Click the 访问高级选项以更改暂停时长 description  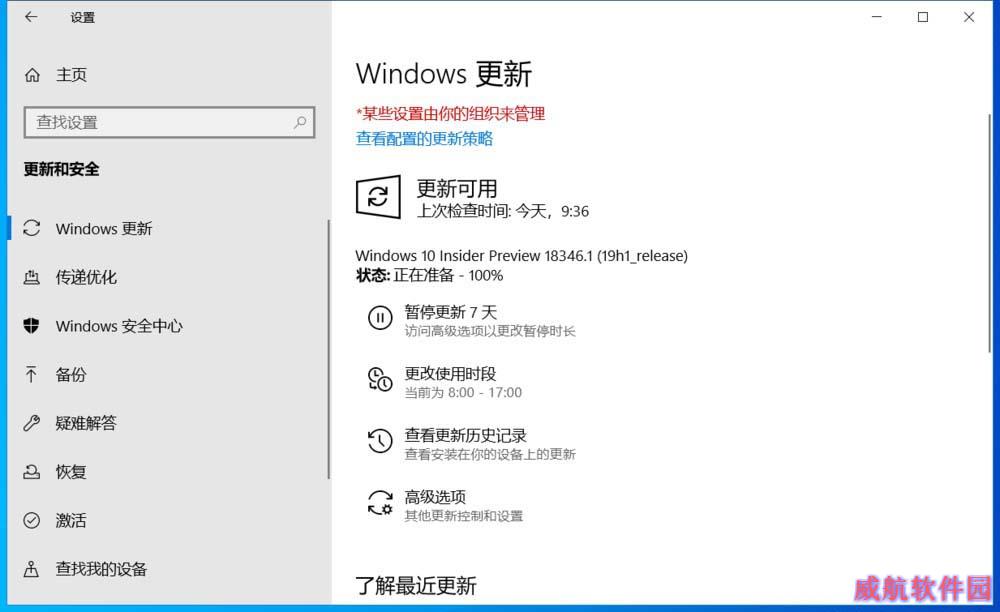490,331
